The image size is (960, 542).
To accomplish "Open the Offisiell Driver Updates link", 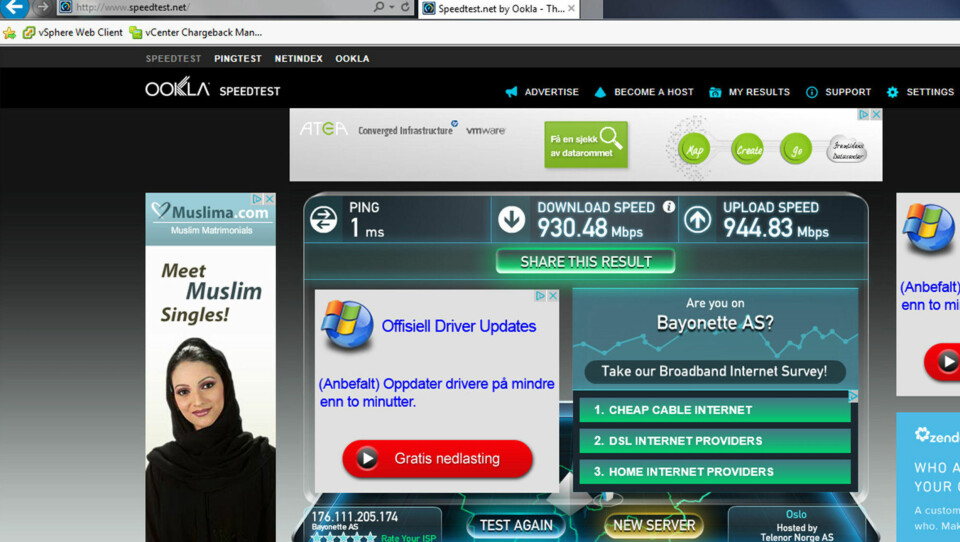I will (x=459, y=326).
